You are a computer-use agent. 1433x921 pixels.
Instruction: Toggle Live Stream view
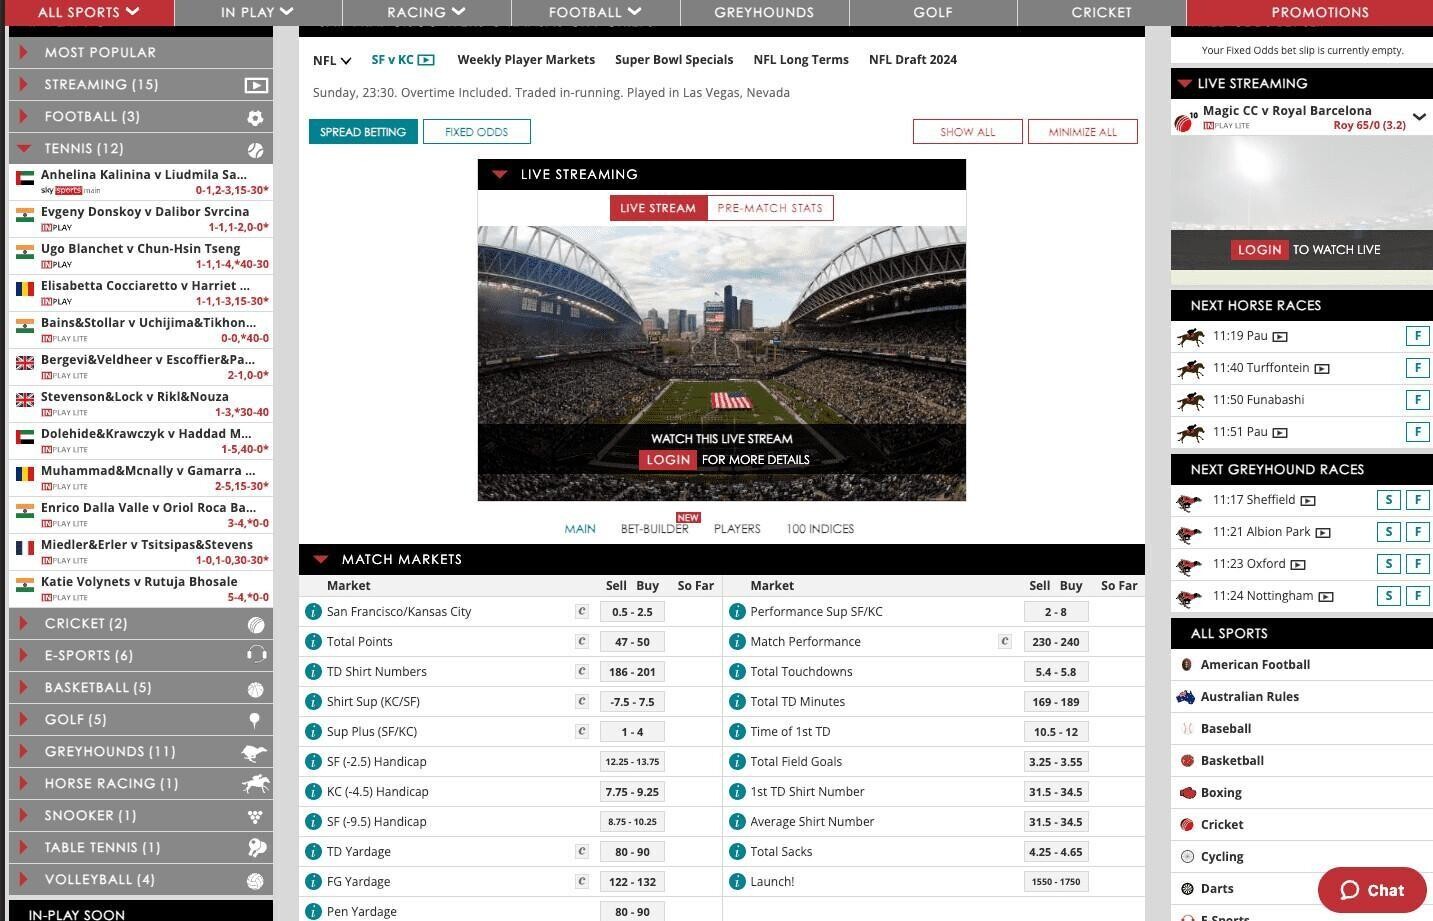coord(658,208)
